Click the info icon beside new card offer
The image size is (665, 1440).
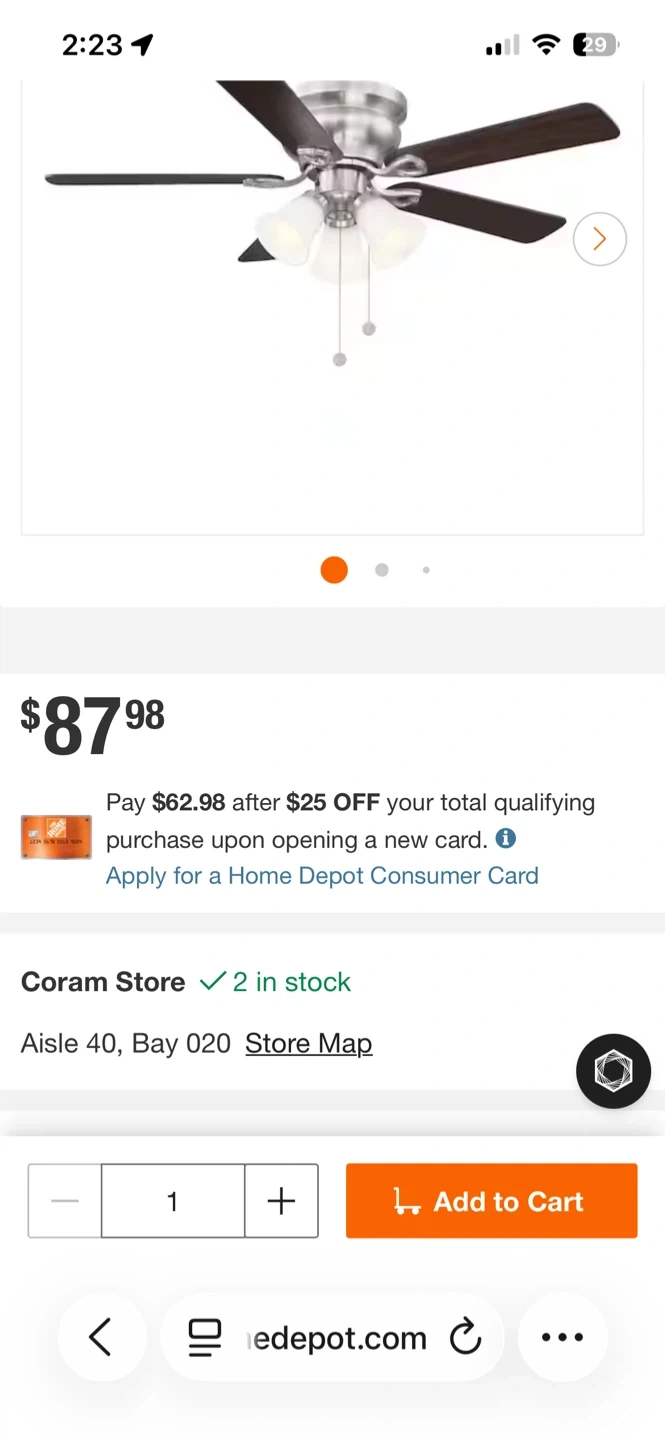(x=506, y=838)
